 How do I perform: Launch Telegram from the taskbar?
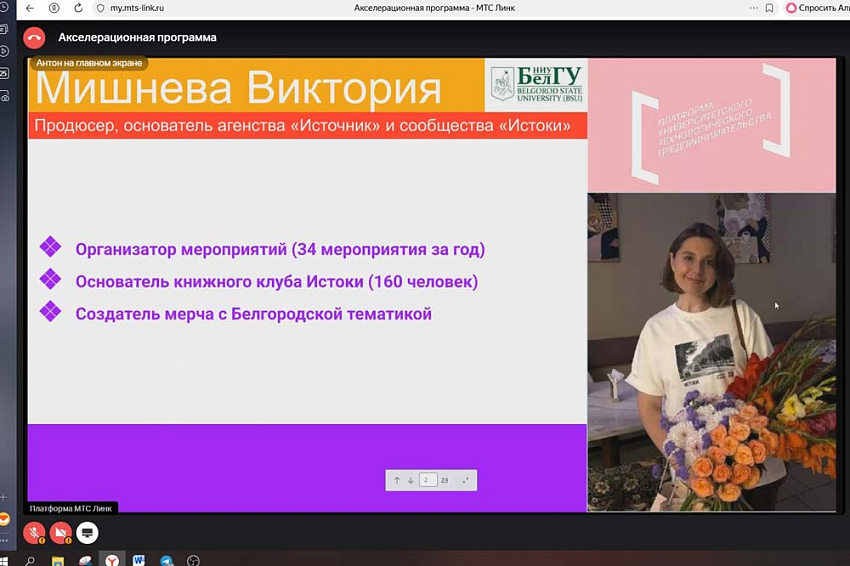point(166,560)
